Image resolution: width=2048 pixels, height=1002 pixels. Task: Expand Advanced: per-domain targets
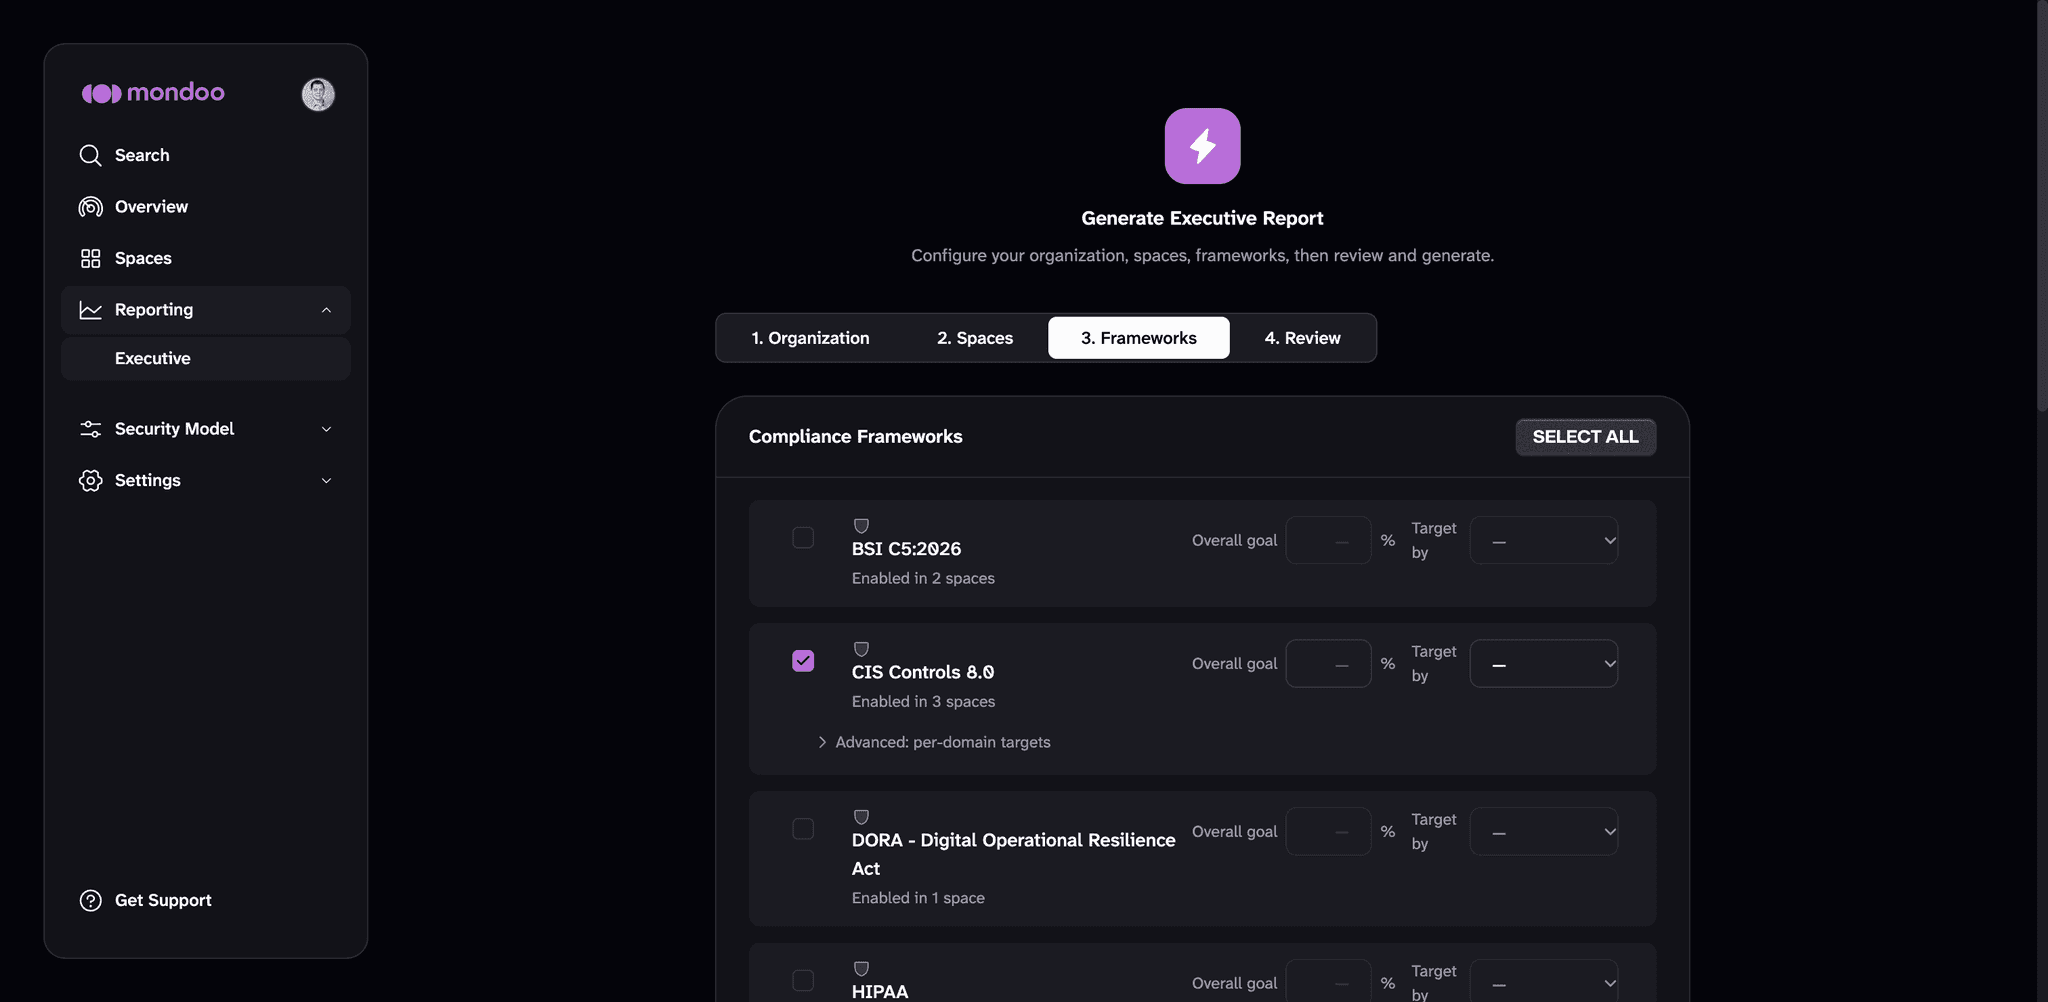934,742
